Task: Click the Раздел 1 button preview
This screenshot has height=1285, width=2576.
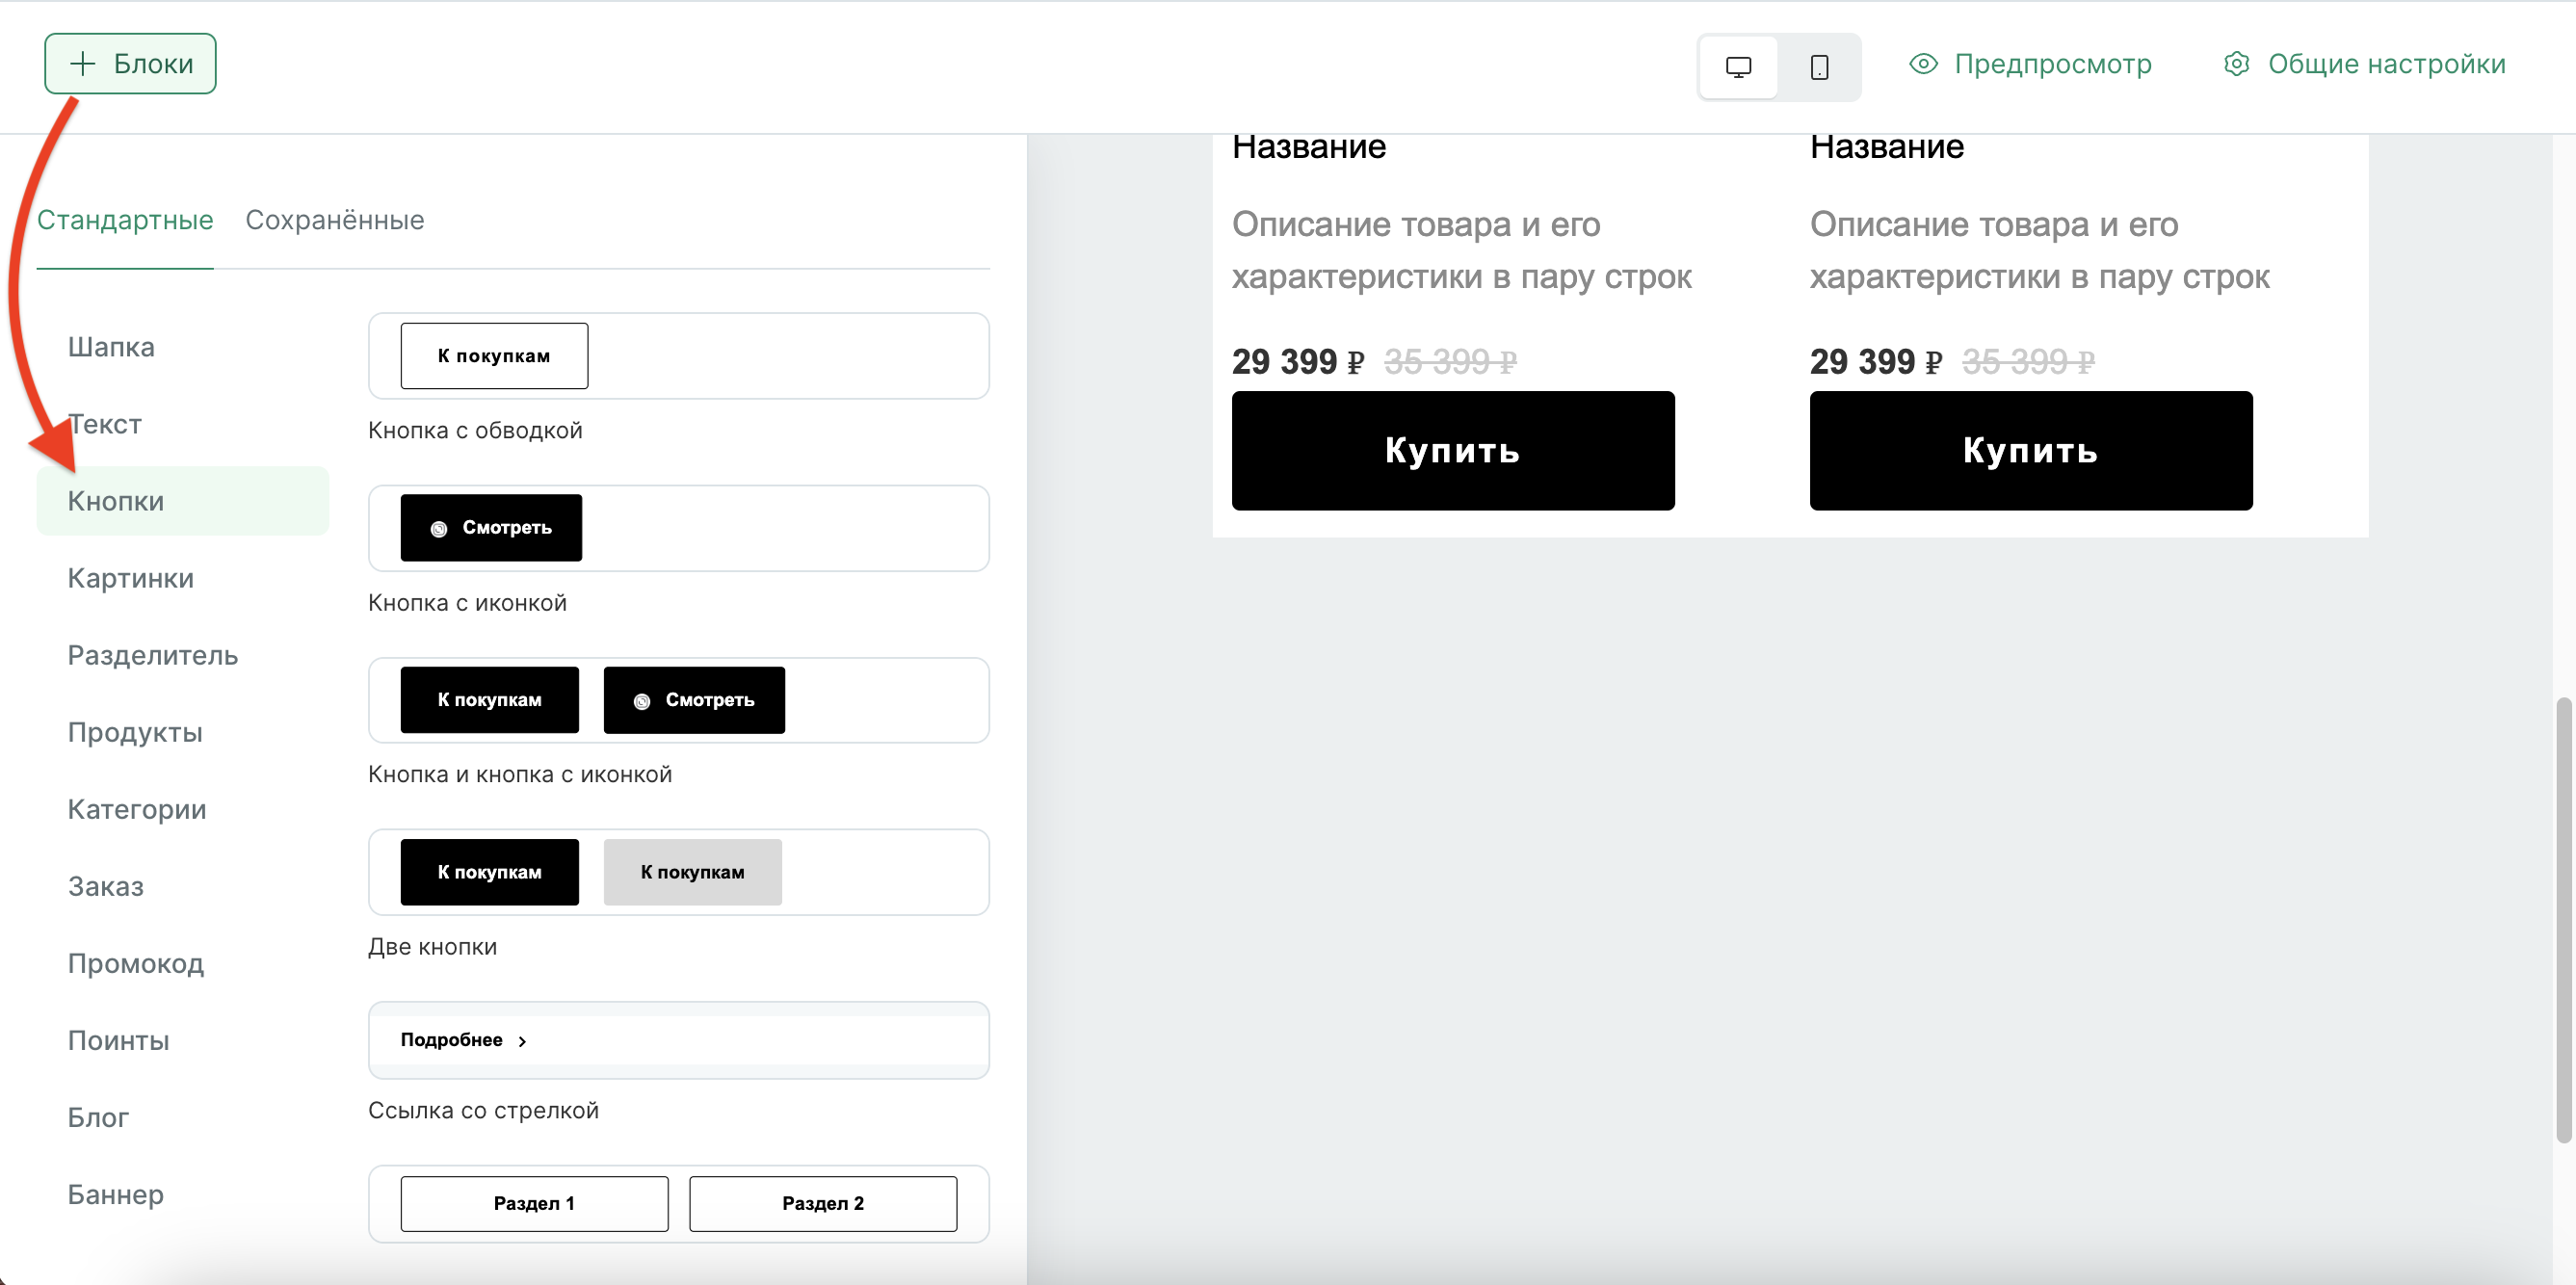Action: coord(534,1203)
